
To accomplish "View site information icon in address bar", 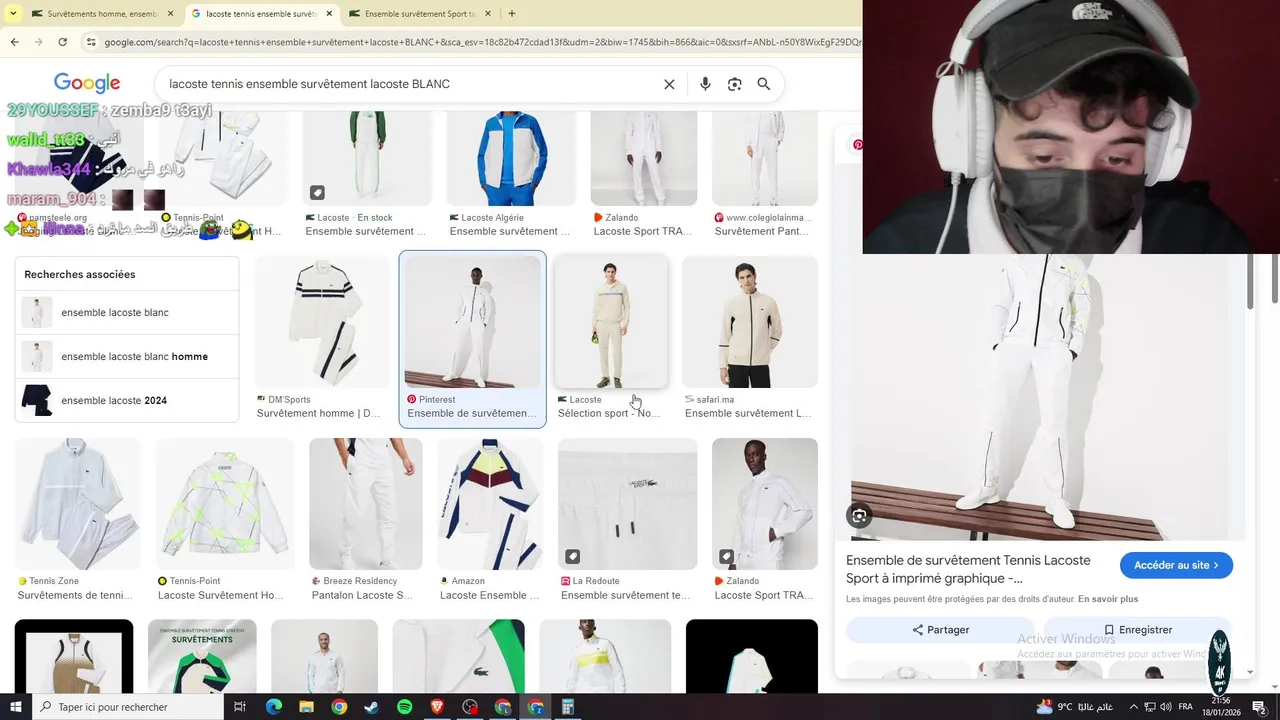I will click(x=91, y=42).
